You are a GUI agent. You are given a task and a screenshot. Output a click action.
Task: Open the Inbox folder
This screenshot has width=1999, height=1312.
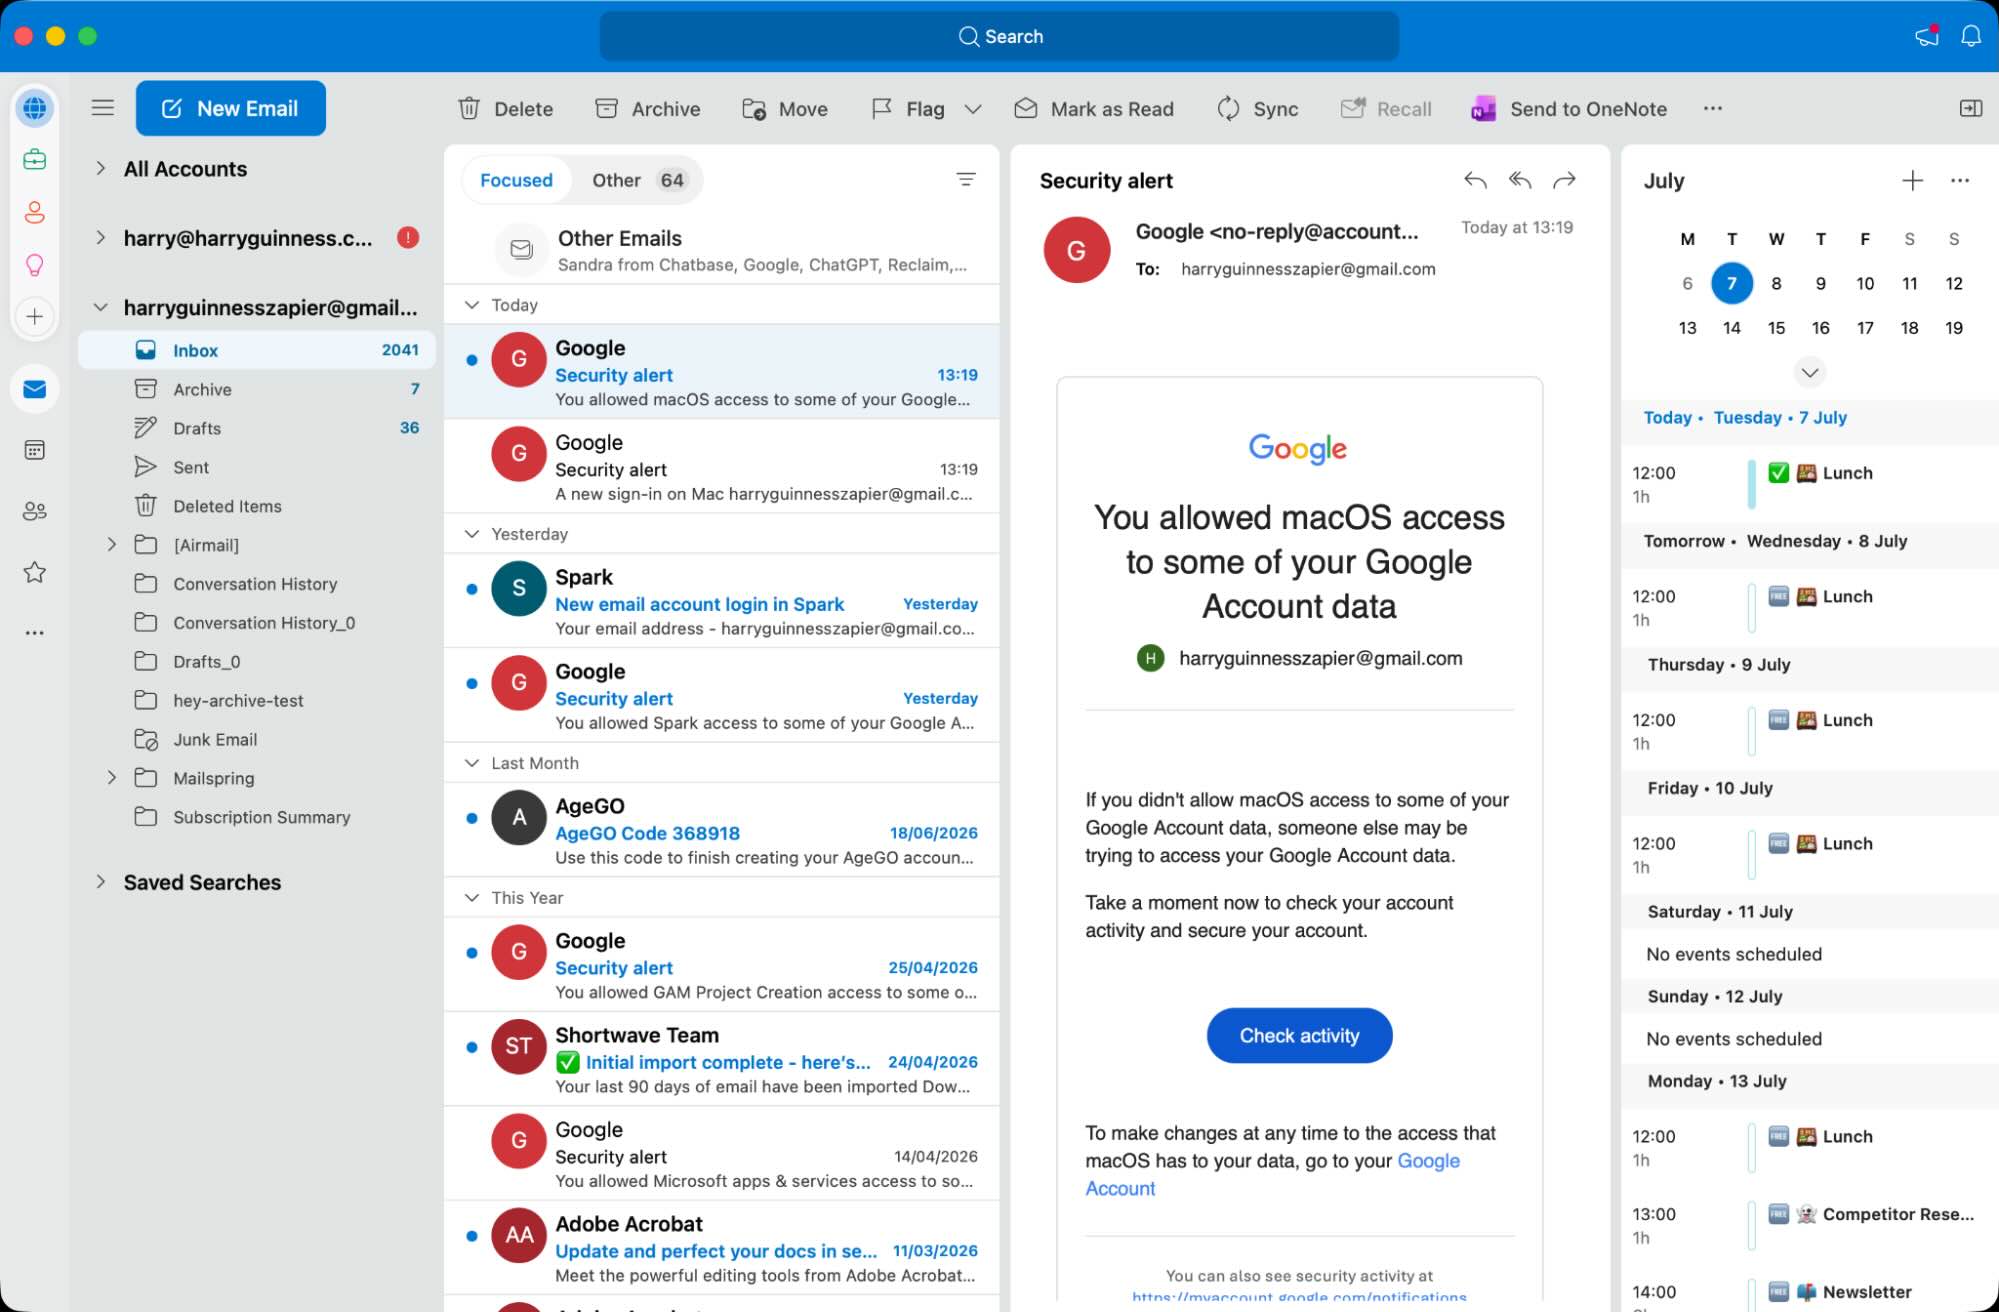257,350
